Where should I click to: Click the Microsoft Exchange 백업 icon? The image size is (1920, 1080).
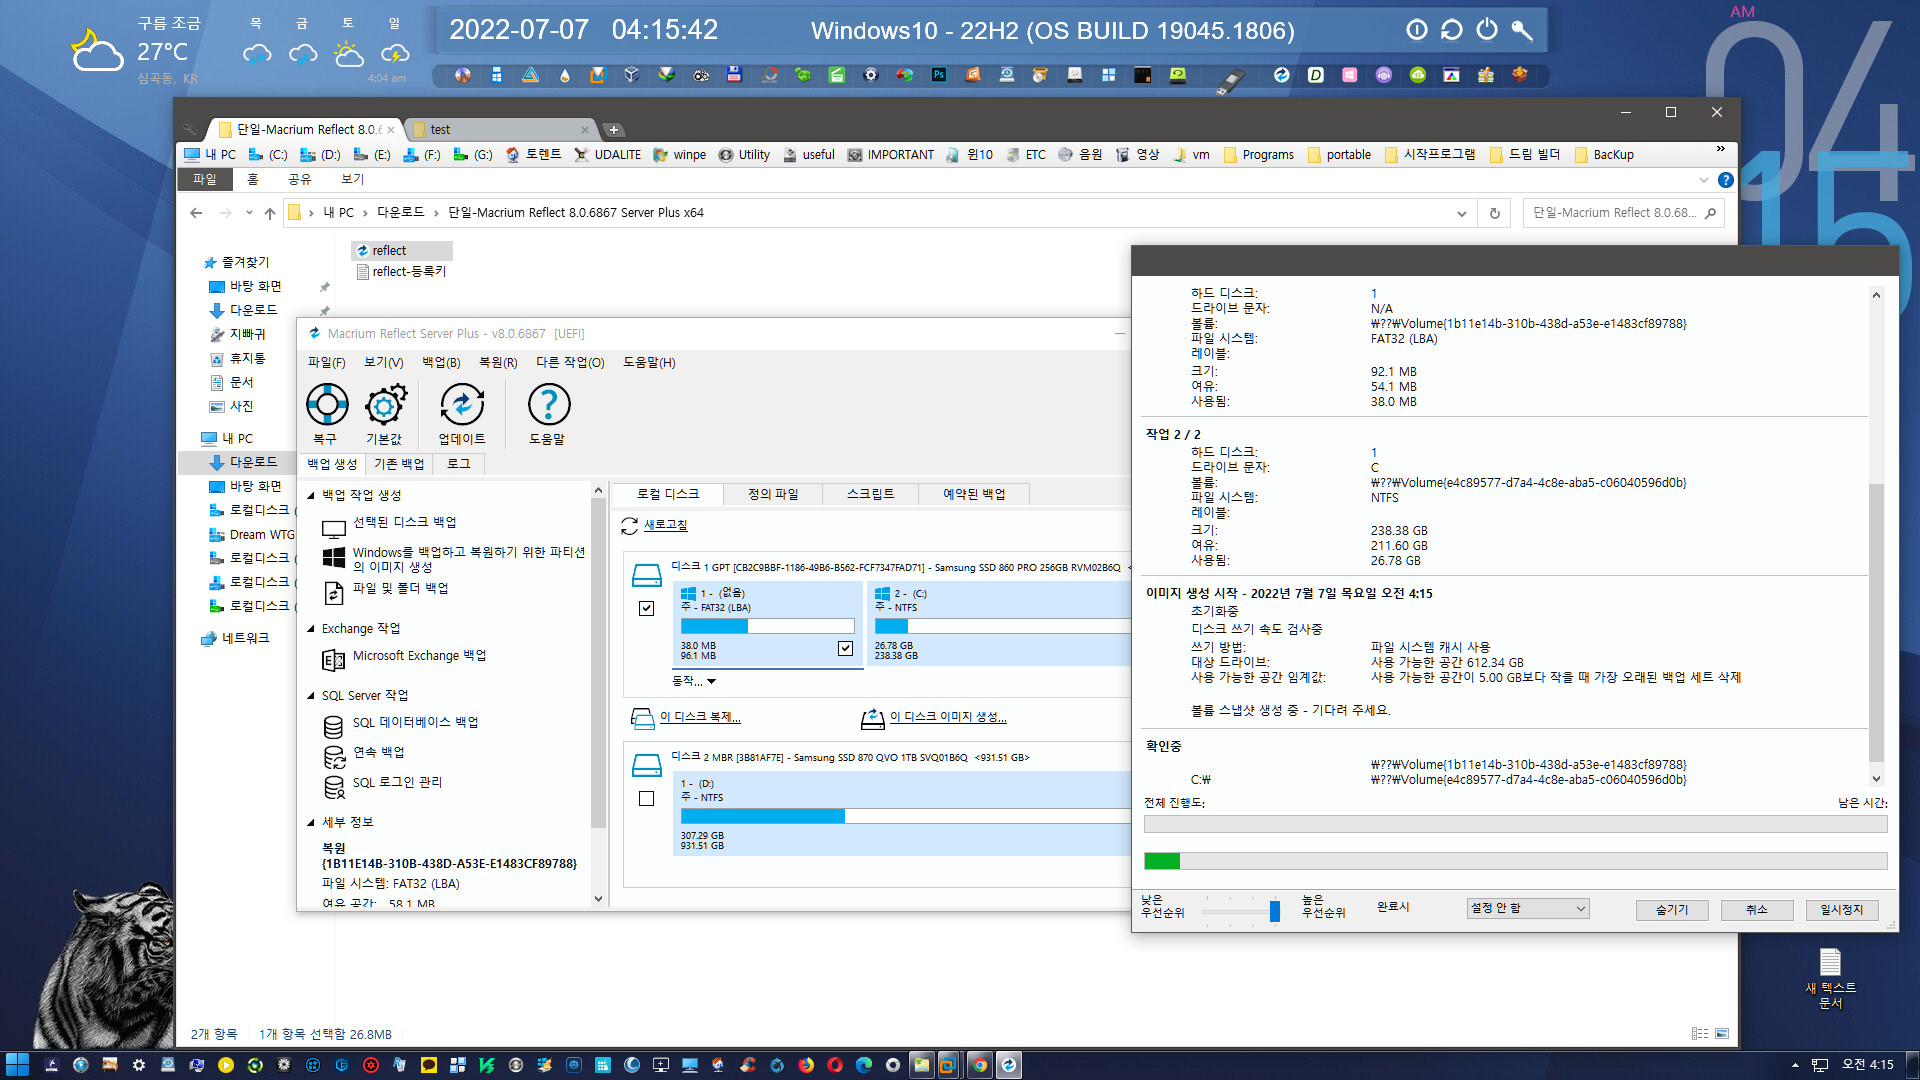[x=334, y=660]
